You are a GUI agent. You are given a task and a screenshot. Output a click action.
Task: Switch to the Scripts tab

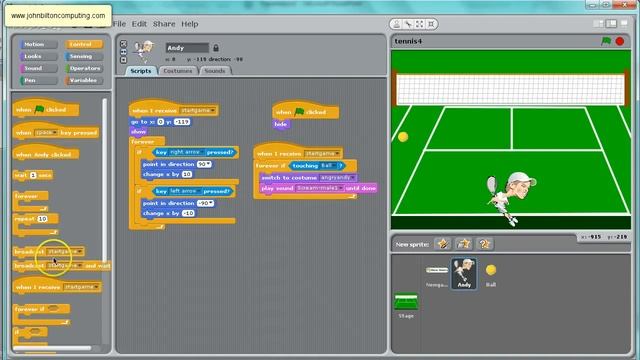(140, 71)
